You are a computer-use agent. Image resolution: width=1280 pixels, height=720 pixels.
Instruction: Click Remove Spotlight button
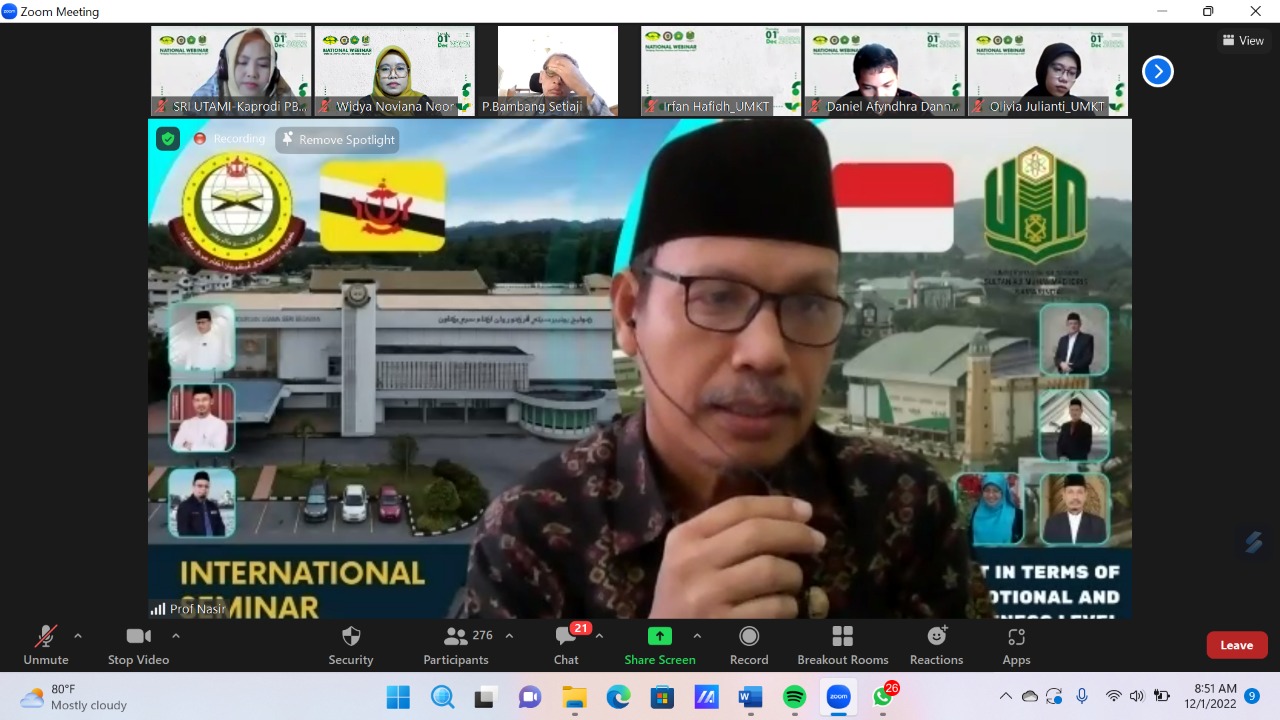point(338,140)
